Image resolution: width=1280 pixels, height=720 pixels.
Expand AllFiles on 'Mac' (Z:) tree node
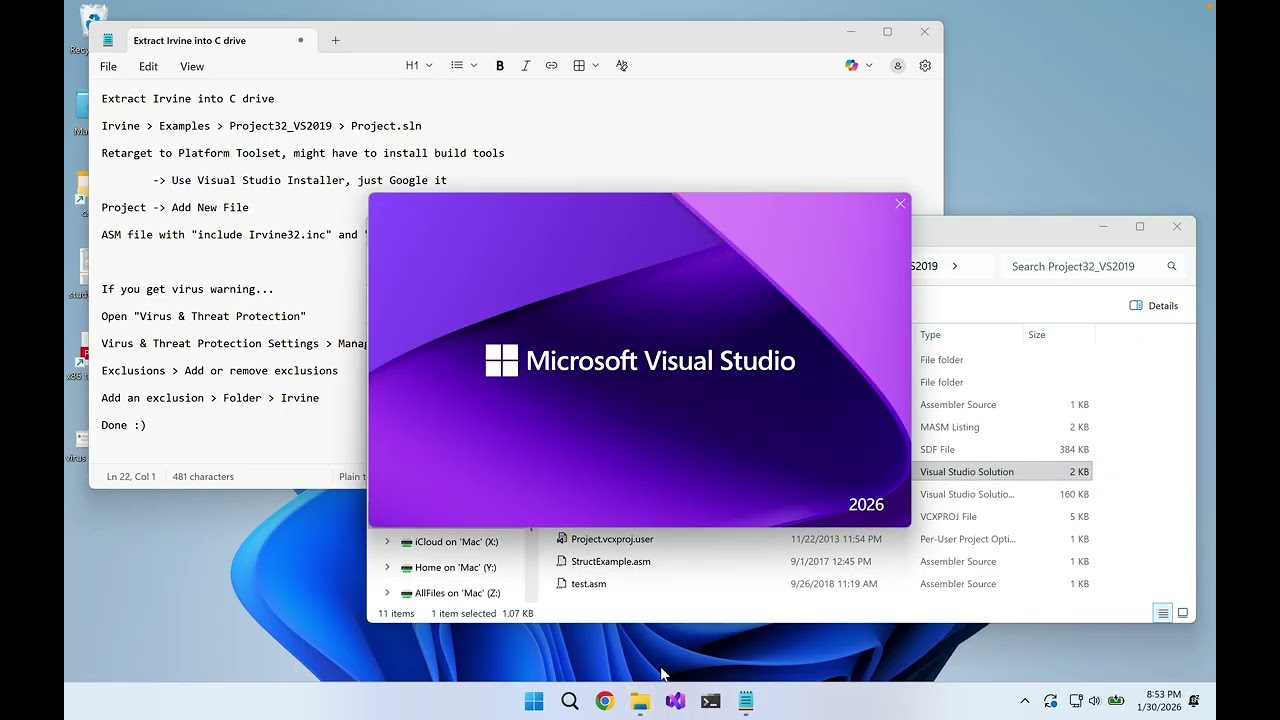(x=387, y=593)
